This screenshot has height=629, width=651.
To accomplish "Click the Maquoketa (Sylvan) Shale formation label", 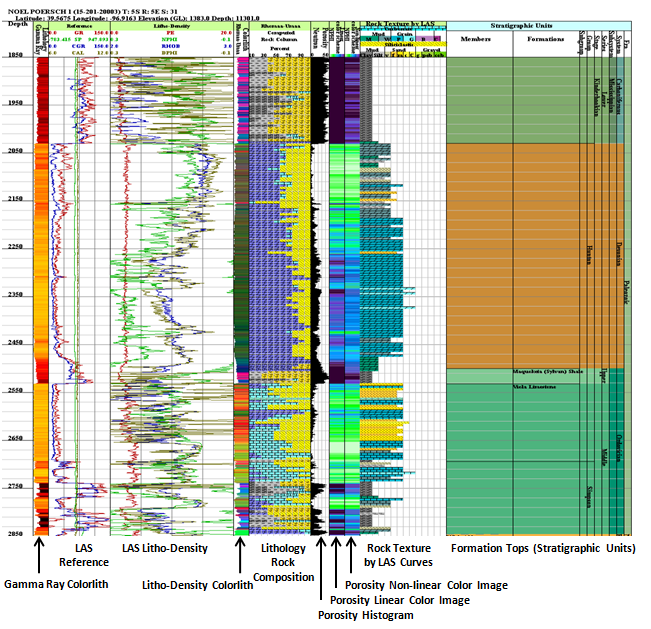I will coord(548,372).
